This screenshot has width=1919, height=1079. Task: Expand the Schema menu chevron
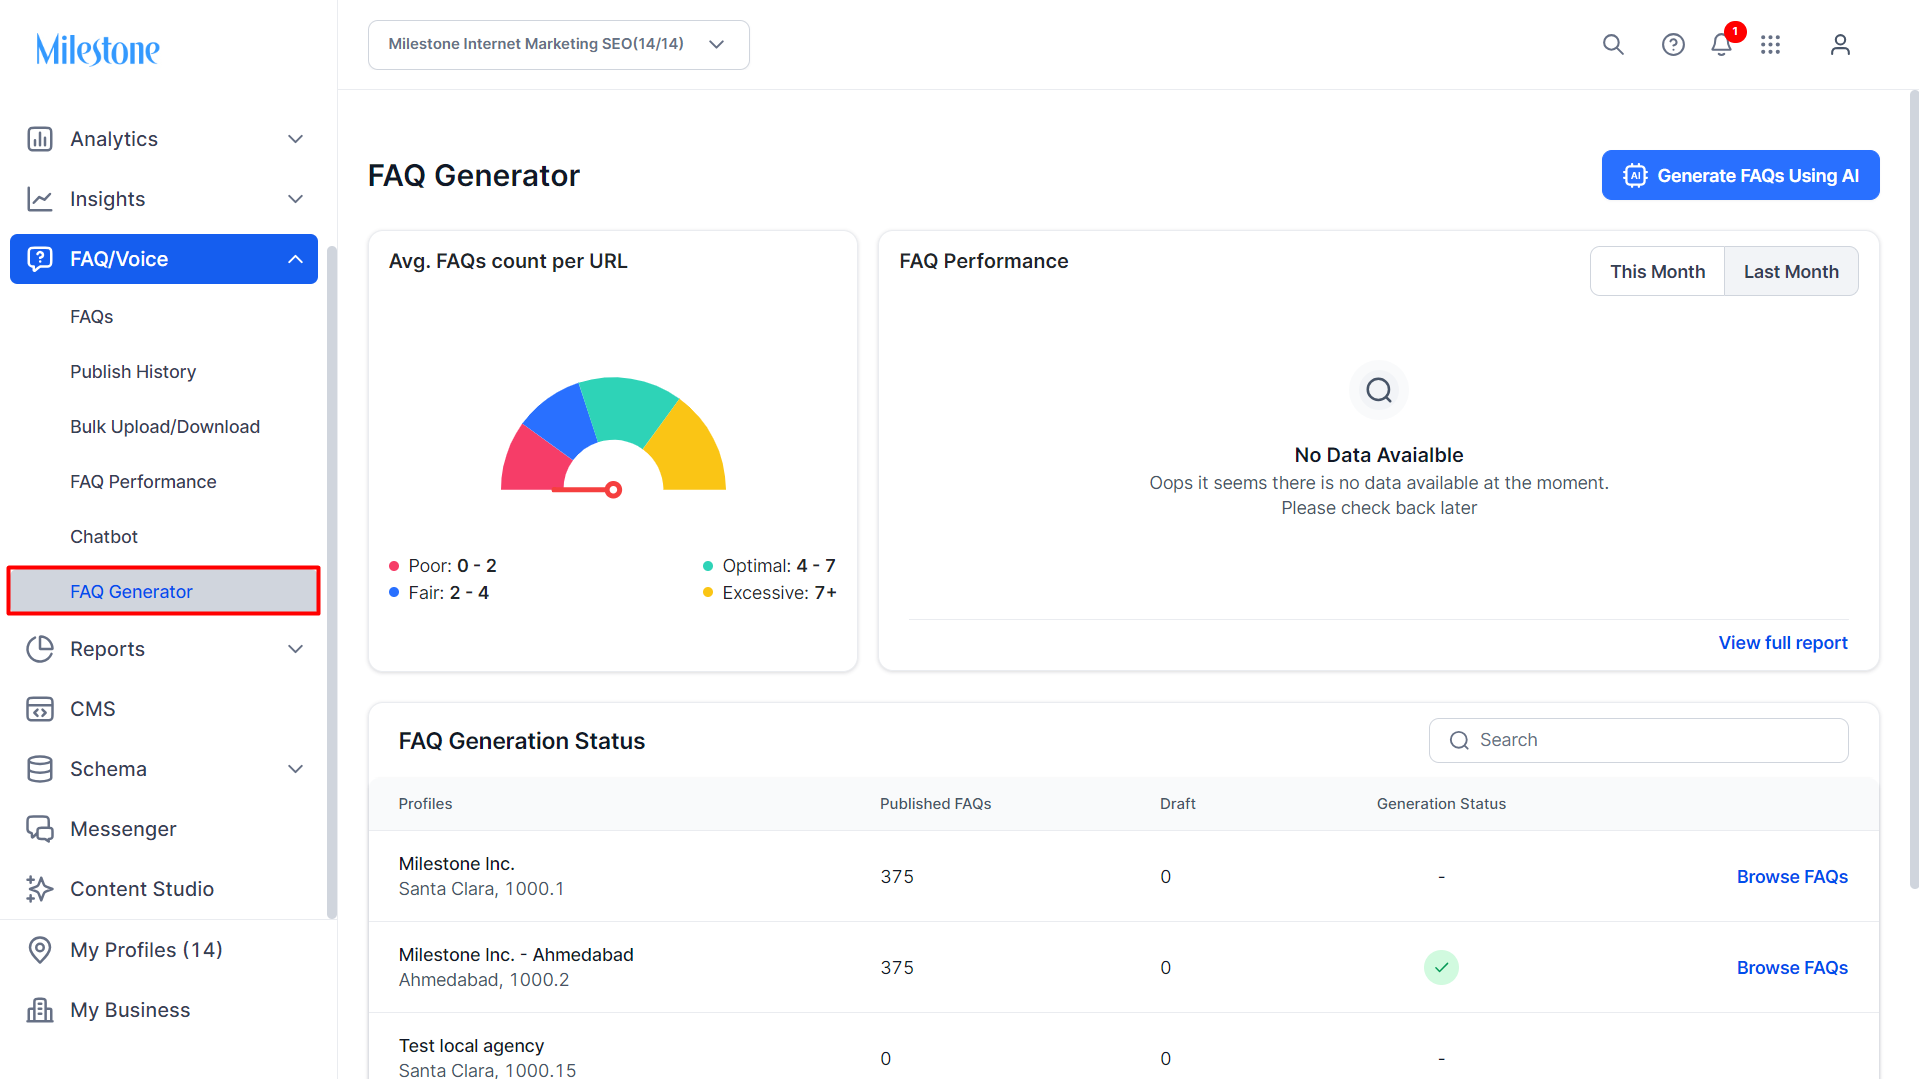[x=296, y=769]
